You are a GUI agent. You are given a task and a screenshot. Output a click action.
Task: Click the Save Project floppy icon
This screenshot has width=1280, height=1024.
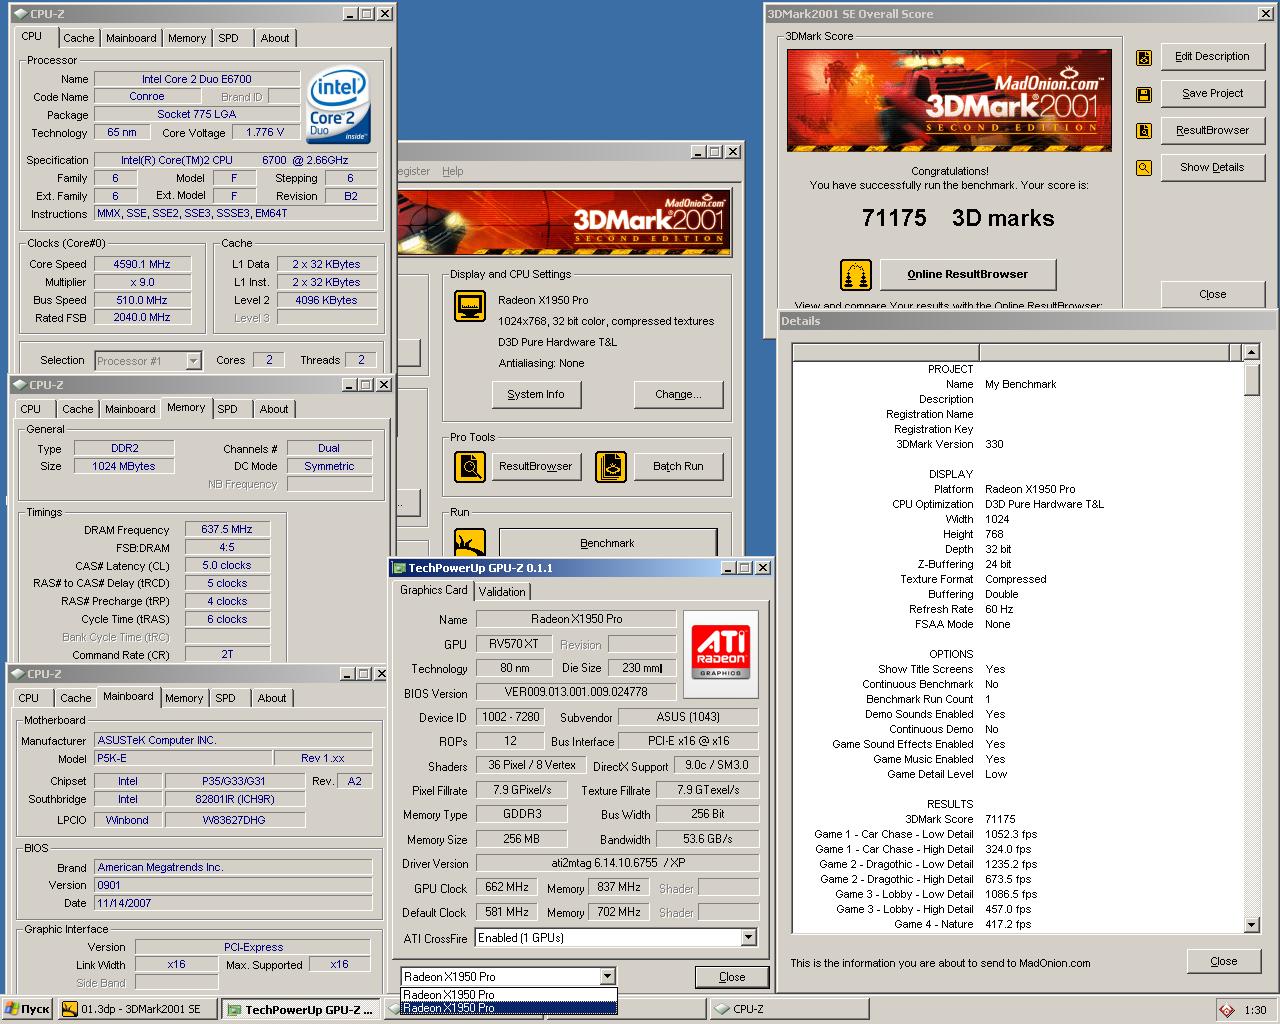coord(1143,95)
